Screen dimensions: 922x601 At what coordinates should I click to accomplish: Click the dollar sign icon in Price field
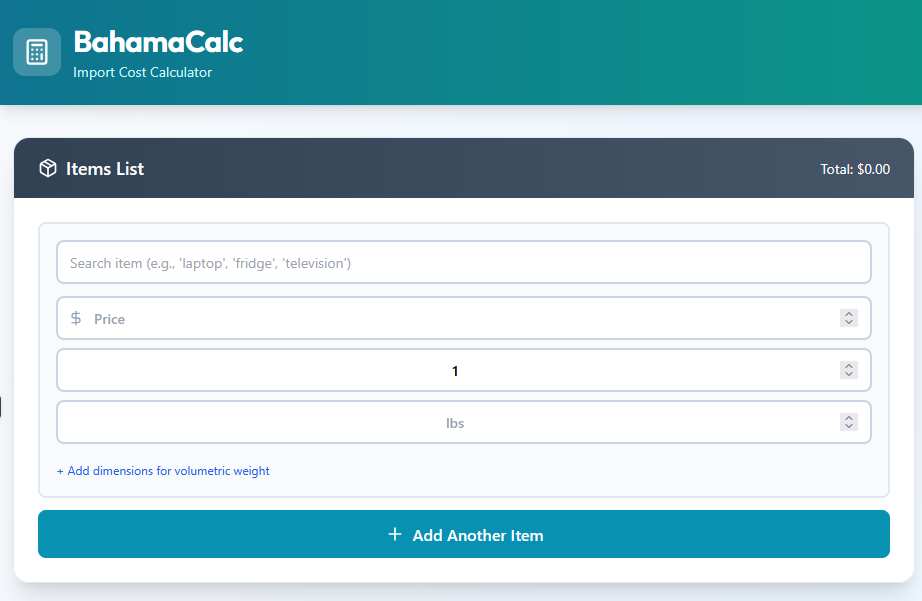coord(76,319)
